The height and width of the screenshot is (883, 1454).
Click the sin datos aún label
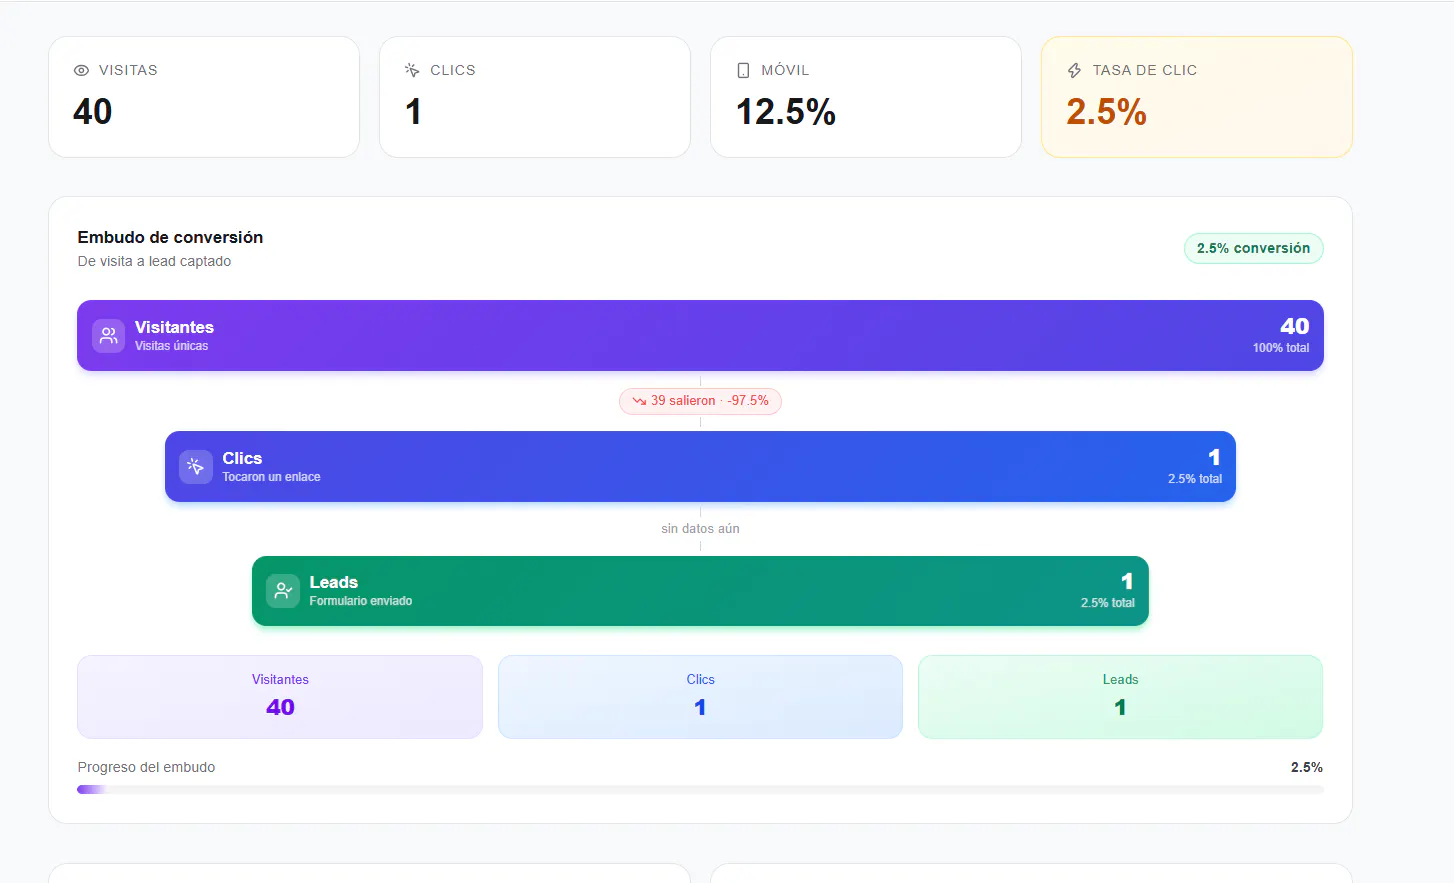(700, 529)
